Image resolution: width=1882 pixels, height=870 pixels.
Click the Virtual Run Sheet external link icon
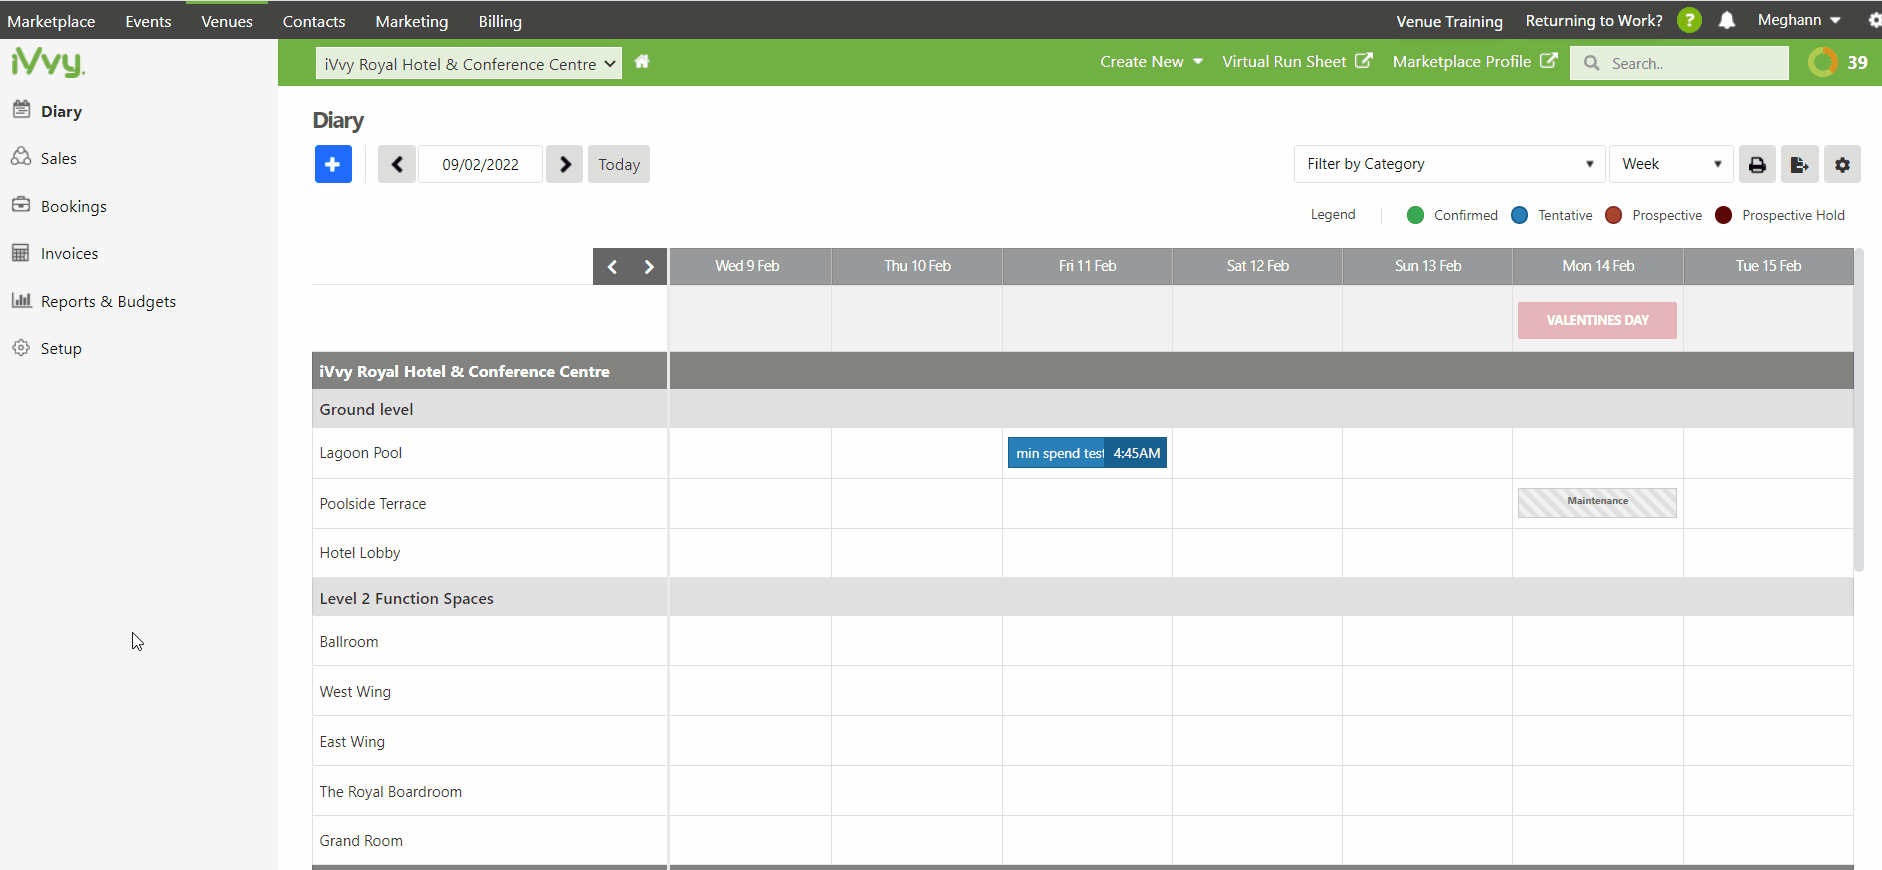1364,61
